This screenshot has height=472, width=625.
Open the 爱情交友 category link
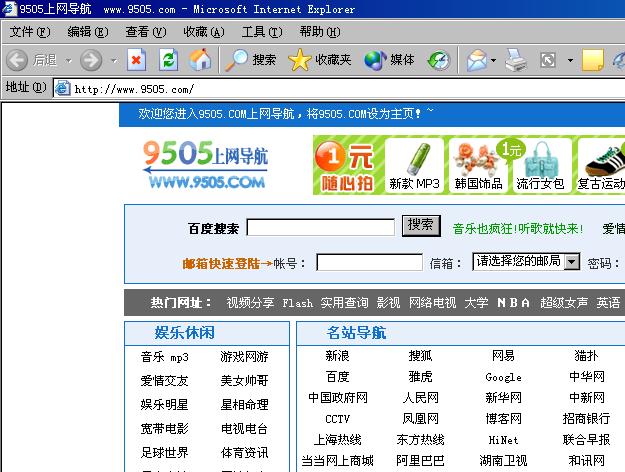(x=164, y=381)
